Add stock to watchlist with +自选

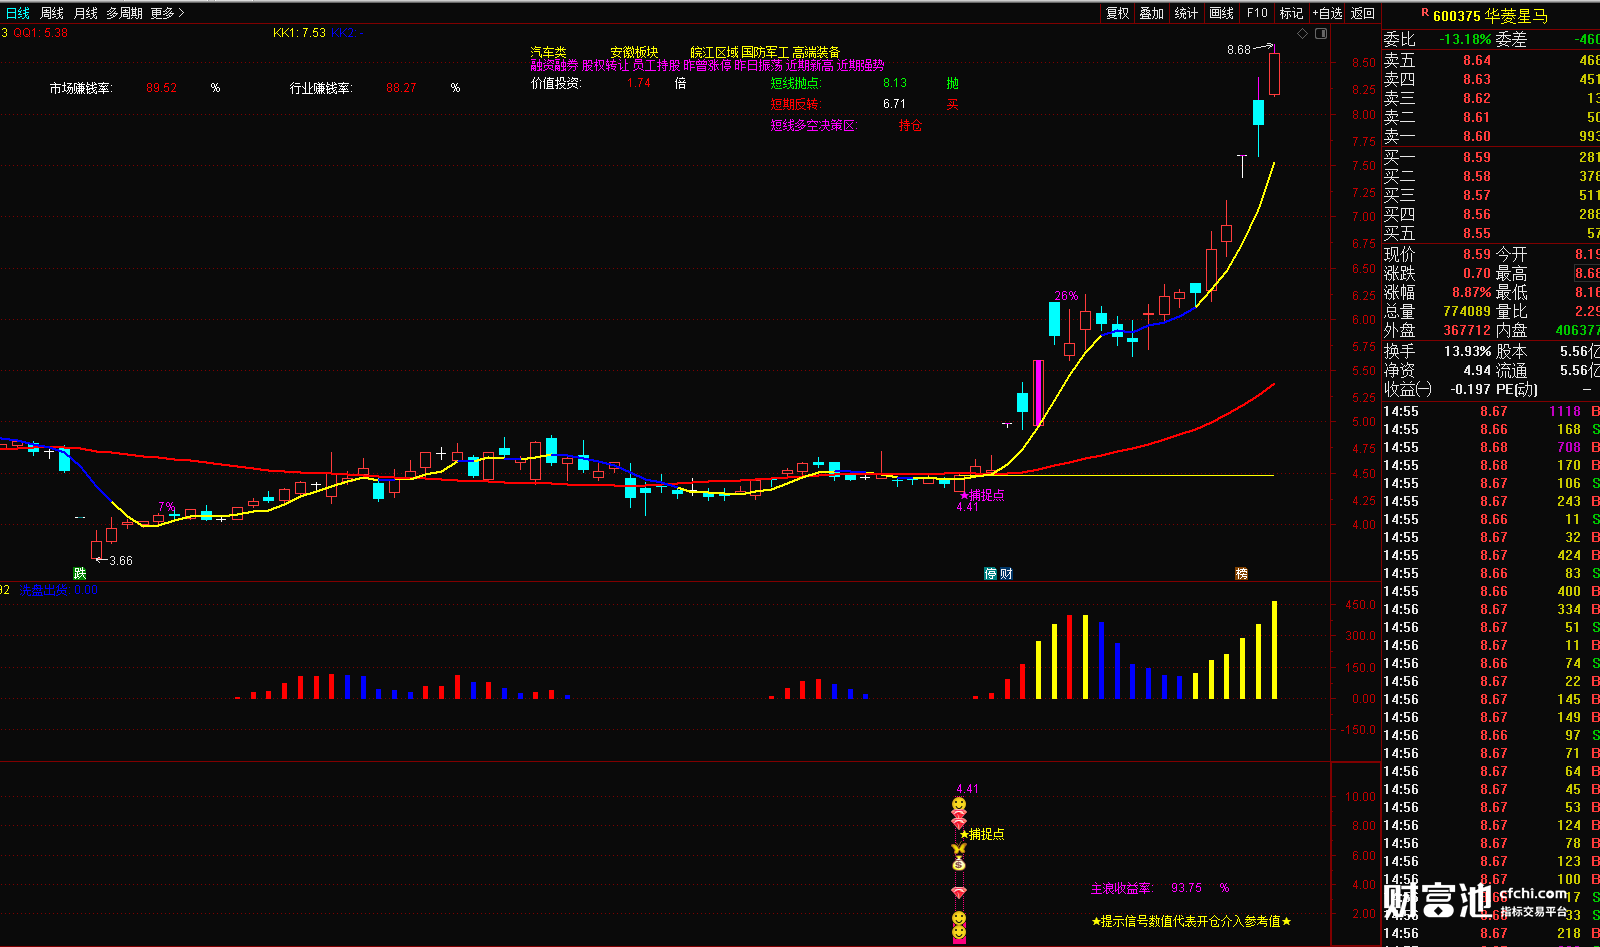tap(1327, 13)
